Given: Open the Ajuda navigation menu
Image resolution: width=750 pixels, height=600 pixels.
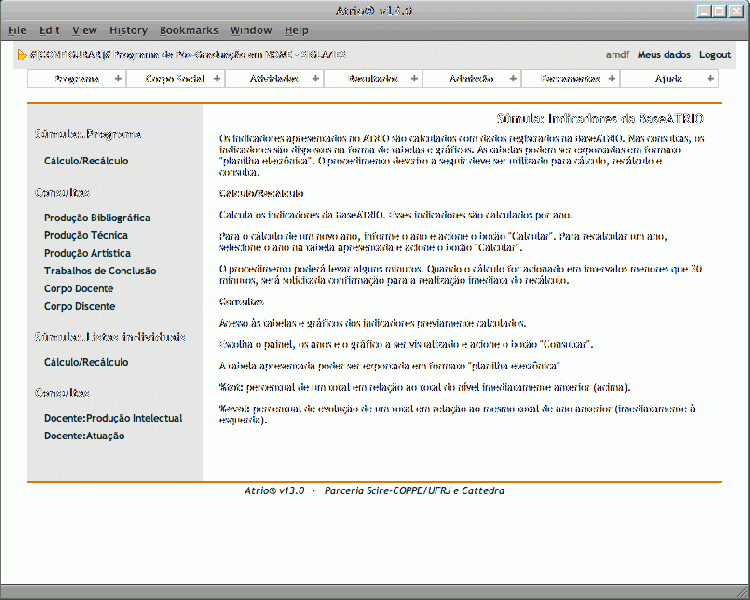Looking at the screenshot, I should coord(668,79).
